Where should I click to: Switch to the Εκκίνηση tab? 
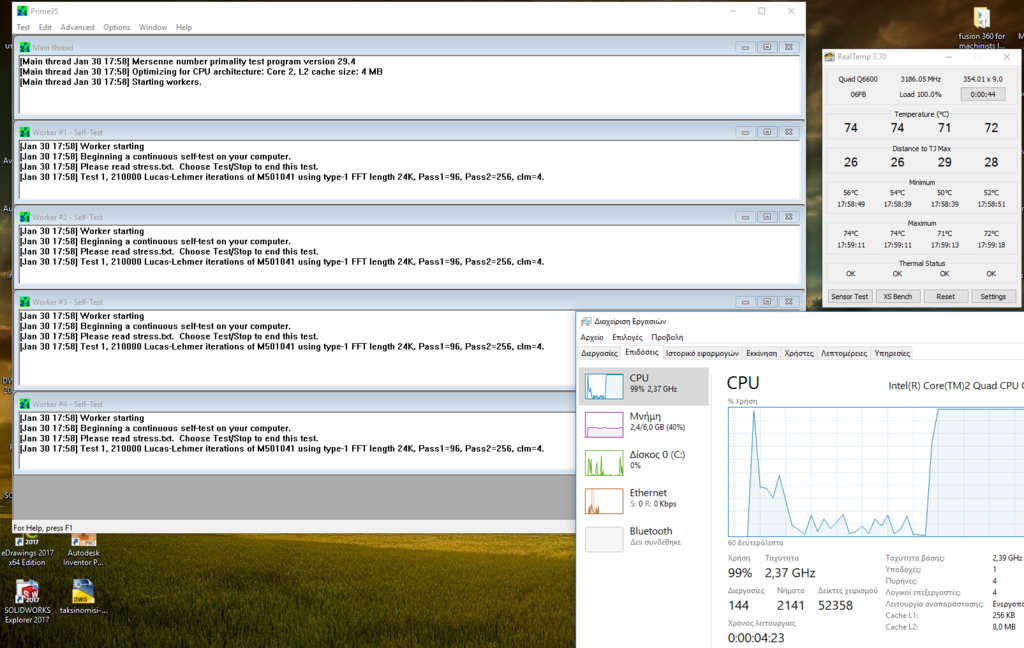tap(761, 353)
